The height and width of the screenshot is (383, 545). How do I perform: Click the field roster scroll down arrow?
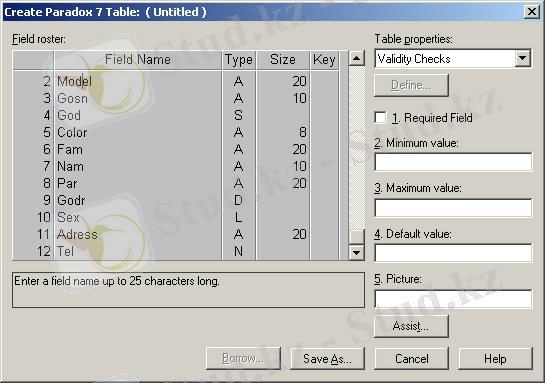pos(356,253)
